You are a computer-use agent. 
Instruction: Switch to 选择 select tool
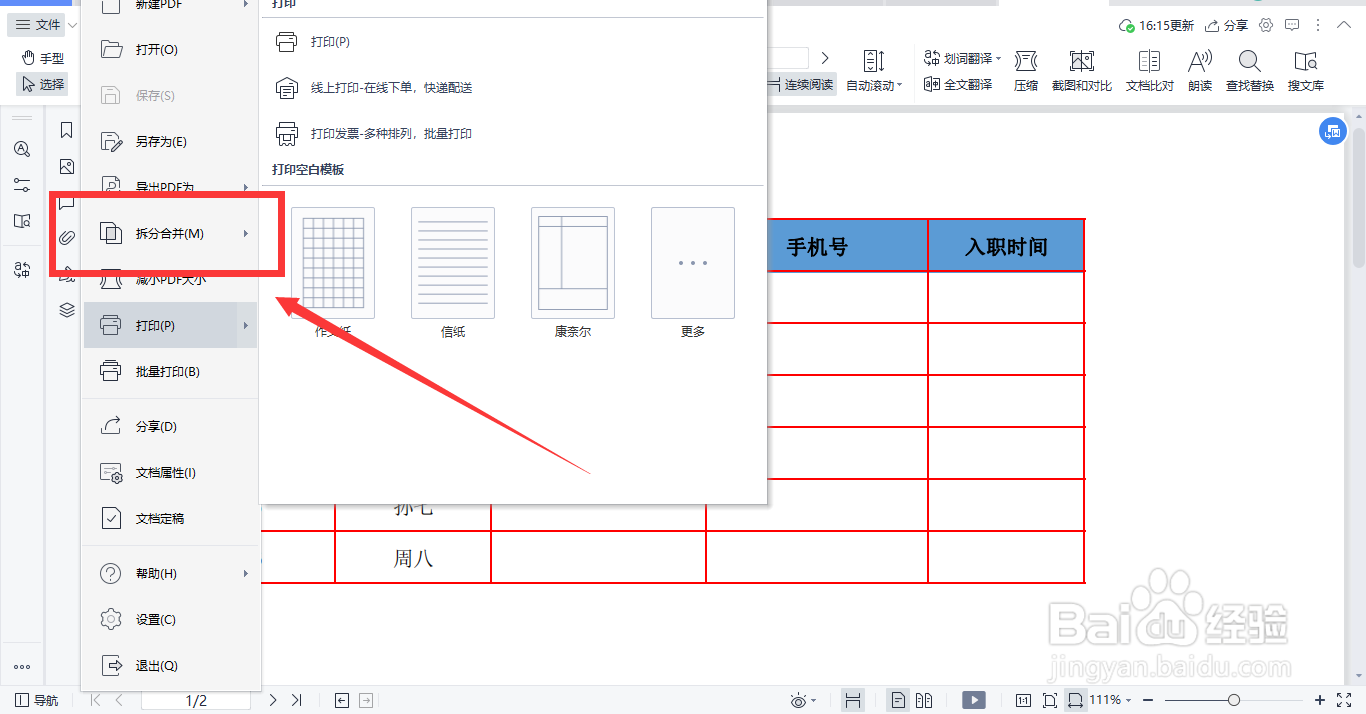43,85
